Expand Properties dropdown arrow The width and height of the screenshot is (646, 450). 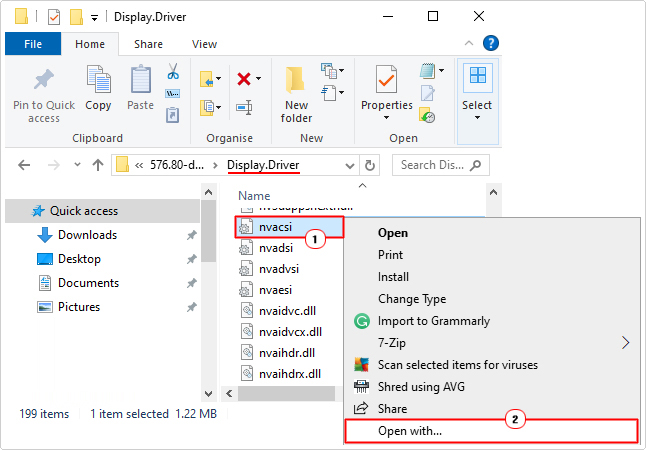[386, 118]
